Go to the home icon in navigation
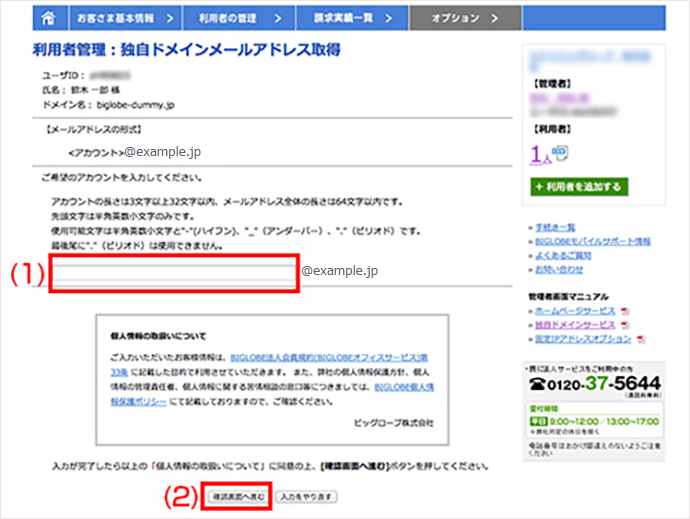This screenshot has height=519, width=690. (48, 18)
